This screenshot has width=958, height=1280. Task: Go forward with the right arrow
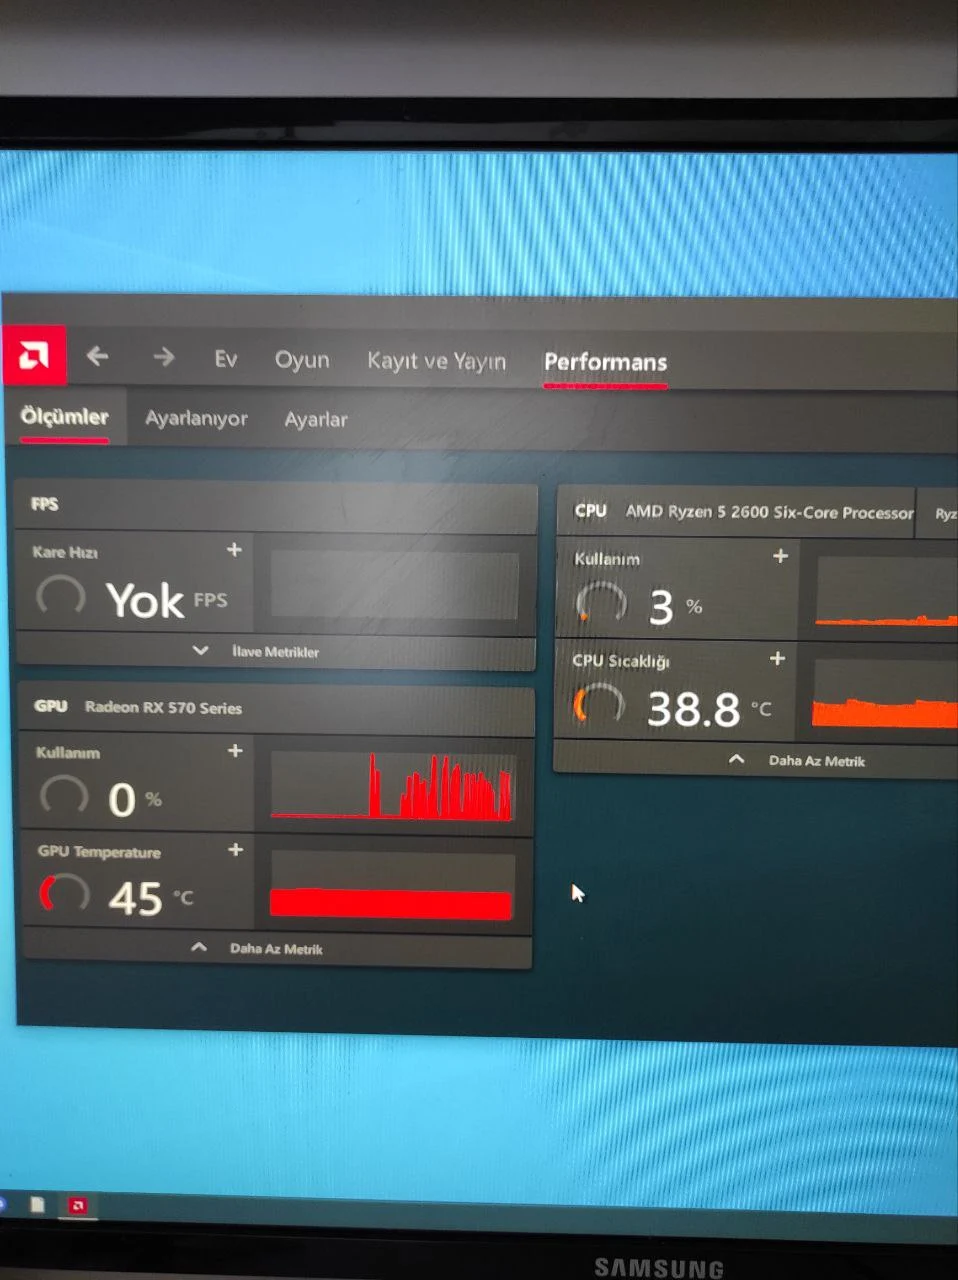[164, 357]
